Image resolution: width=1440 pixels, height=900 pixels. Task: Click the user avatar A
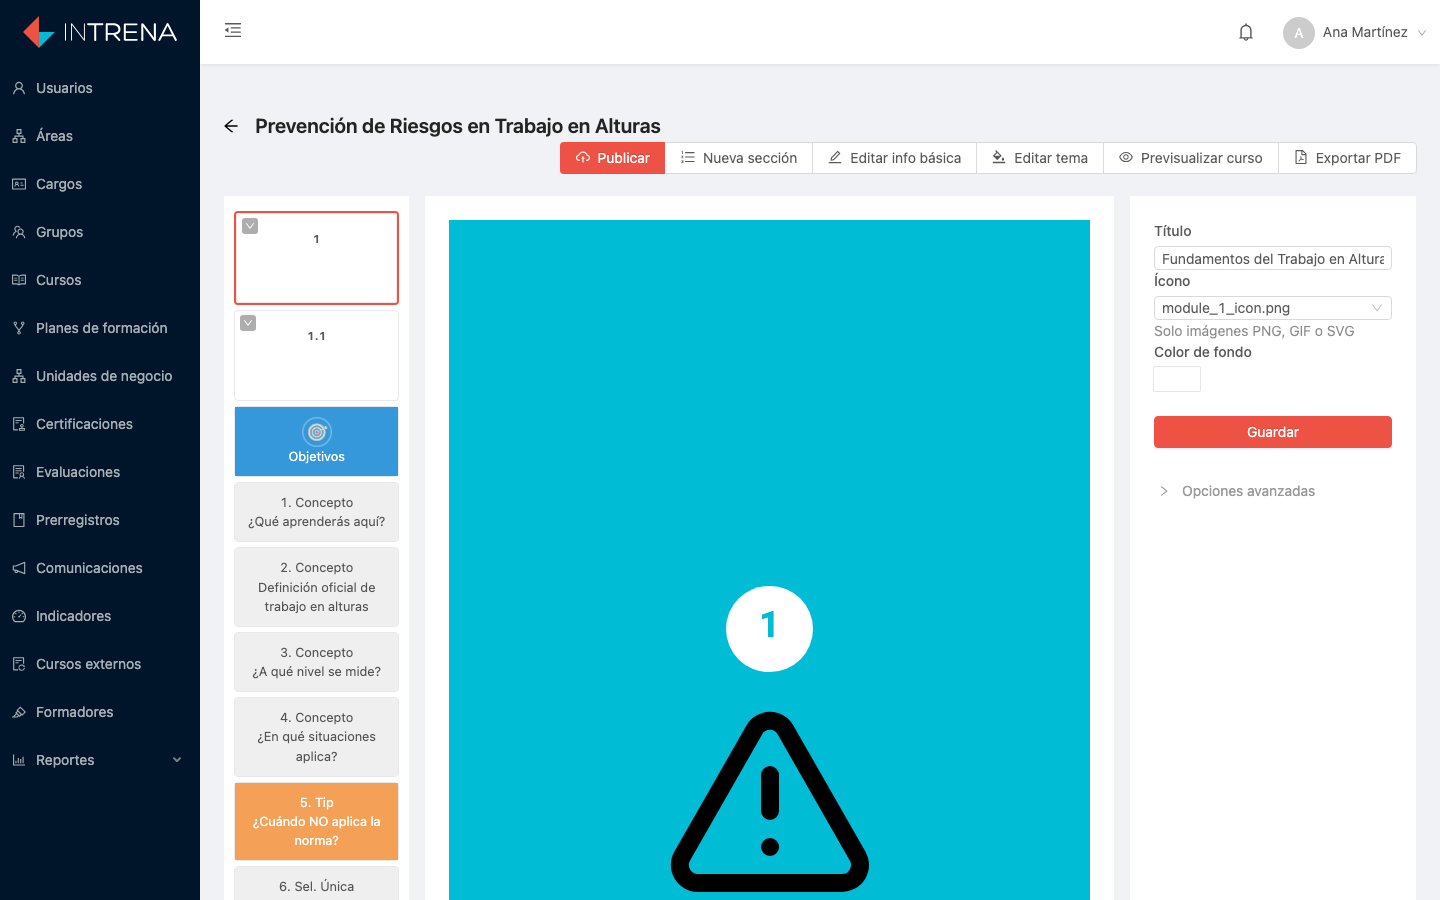[x=1298, y=32]
